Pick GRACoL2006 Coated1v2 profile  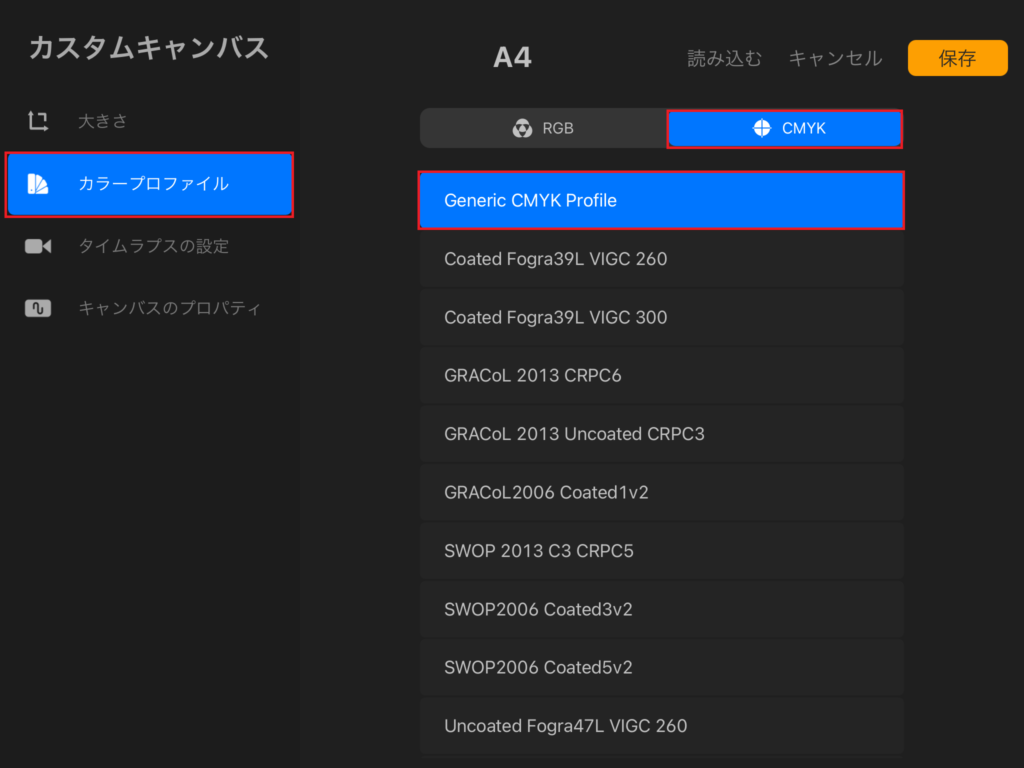[661, 492]
